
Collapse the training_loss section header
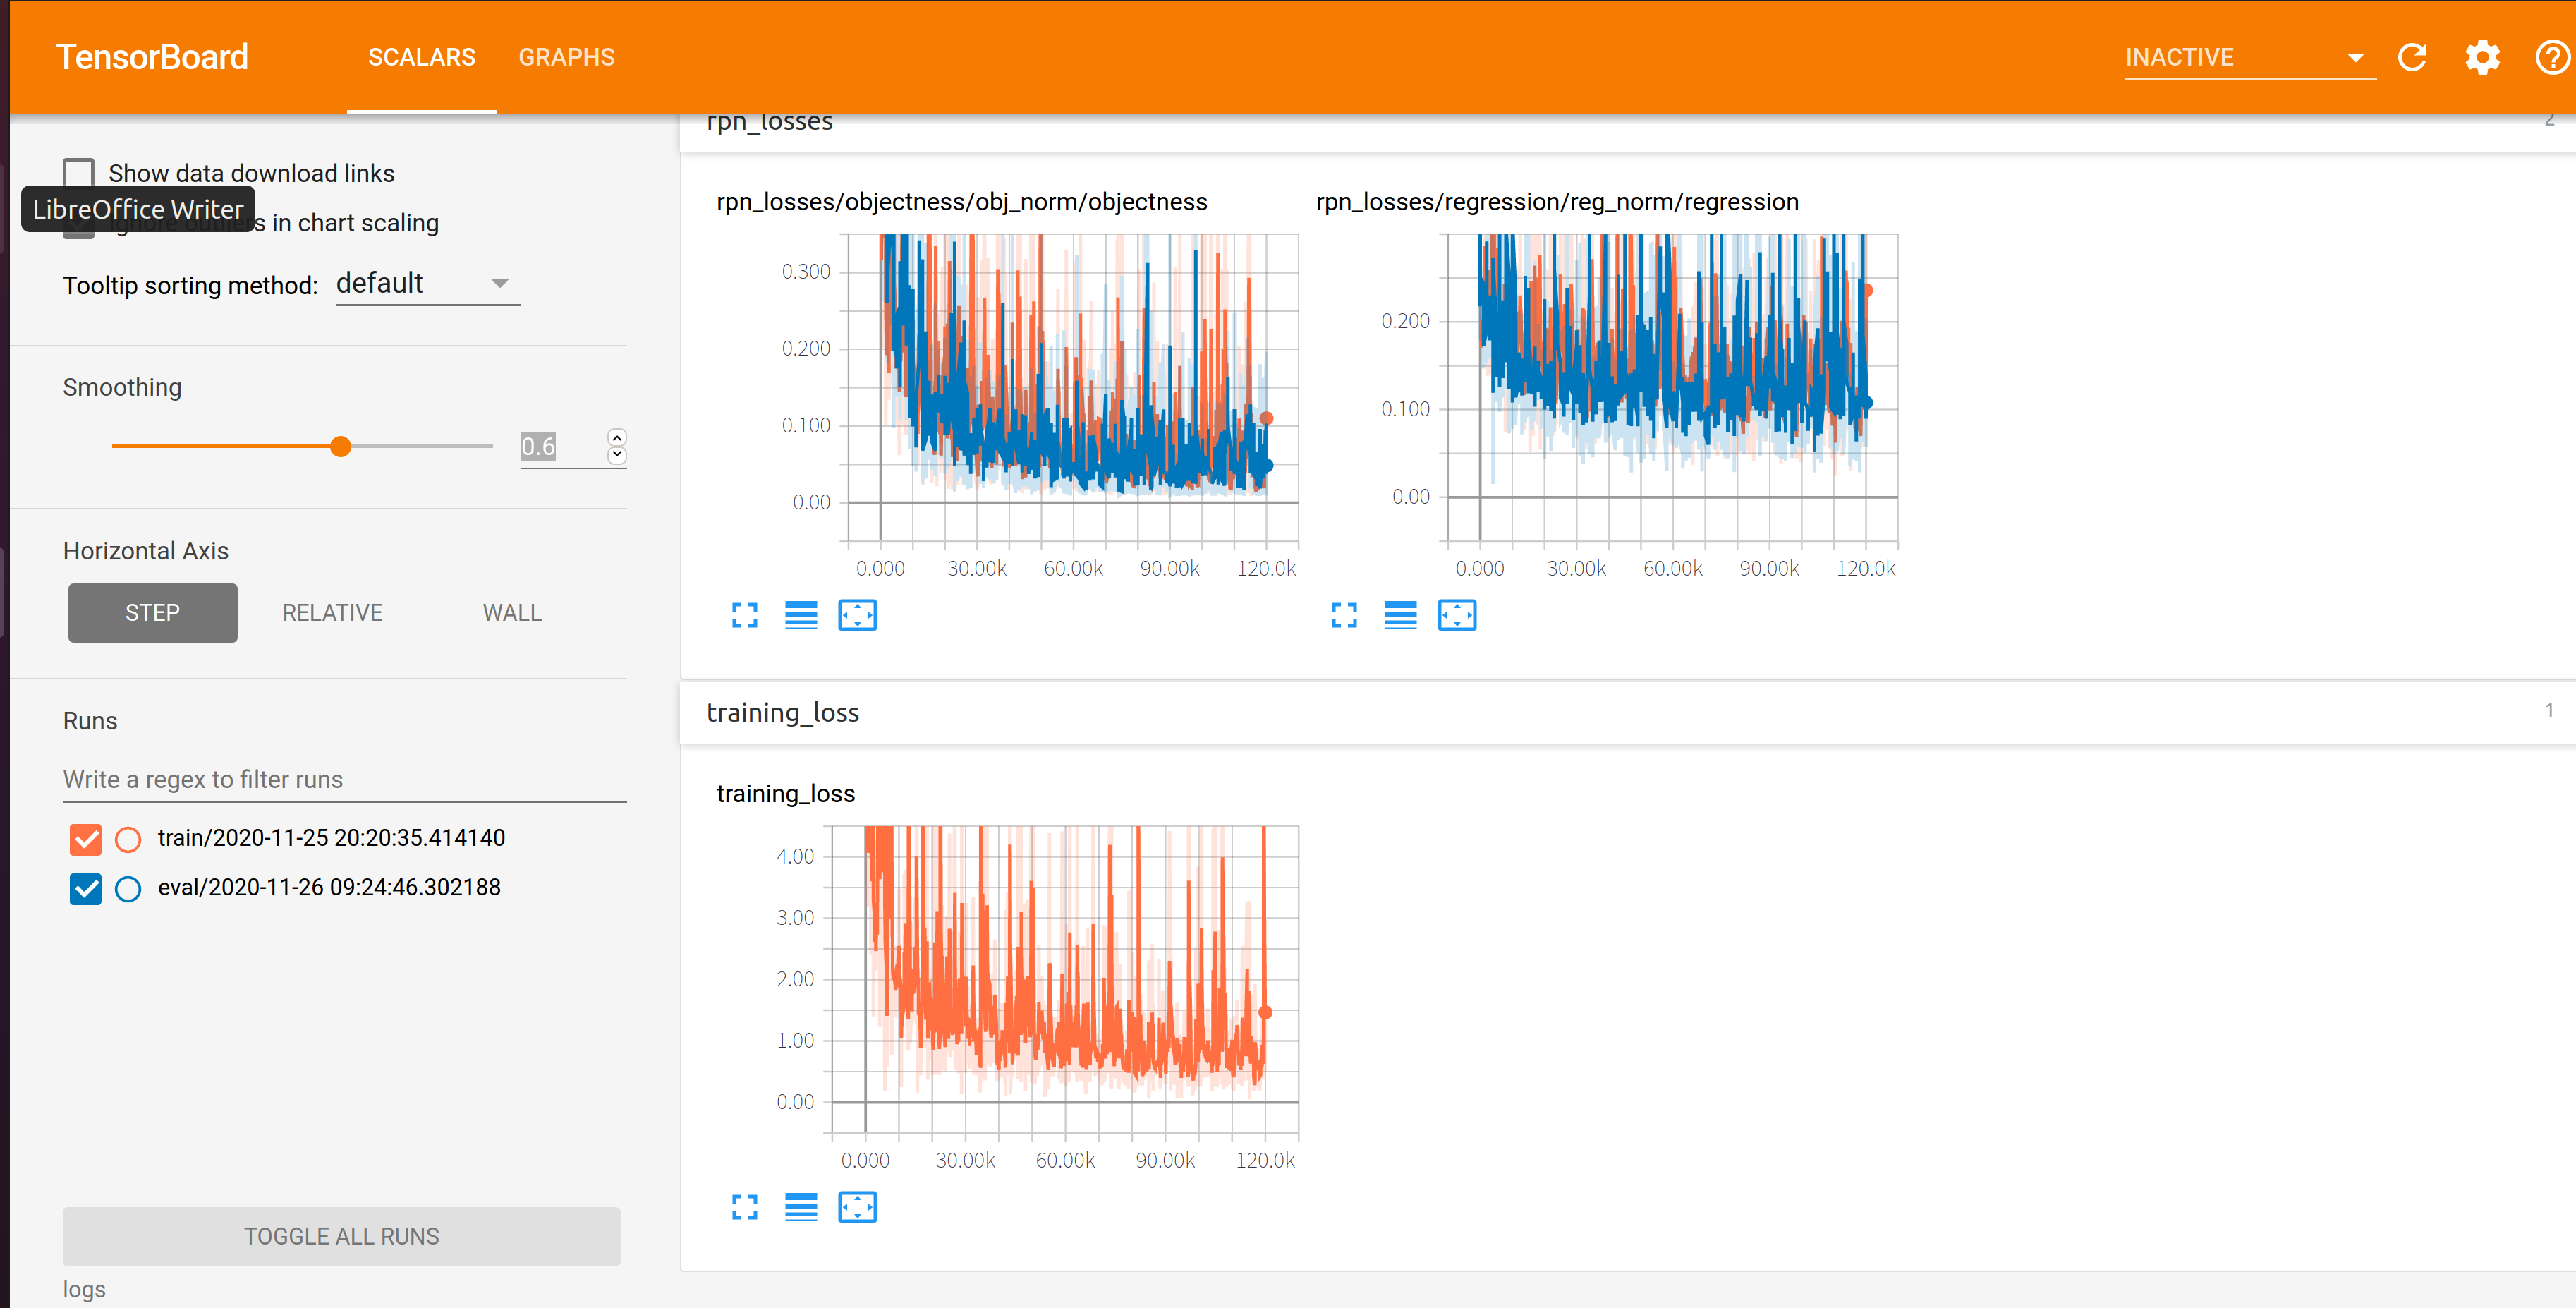(783, 712)
